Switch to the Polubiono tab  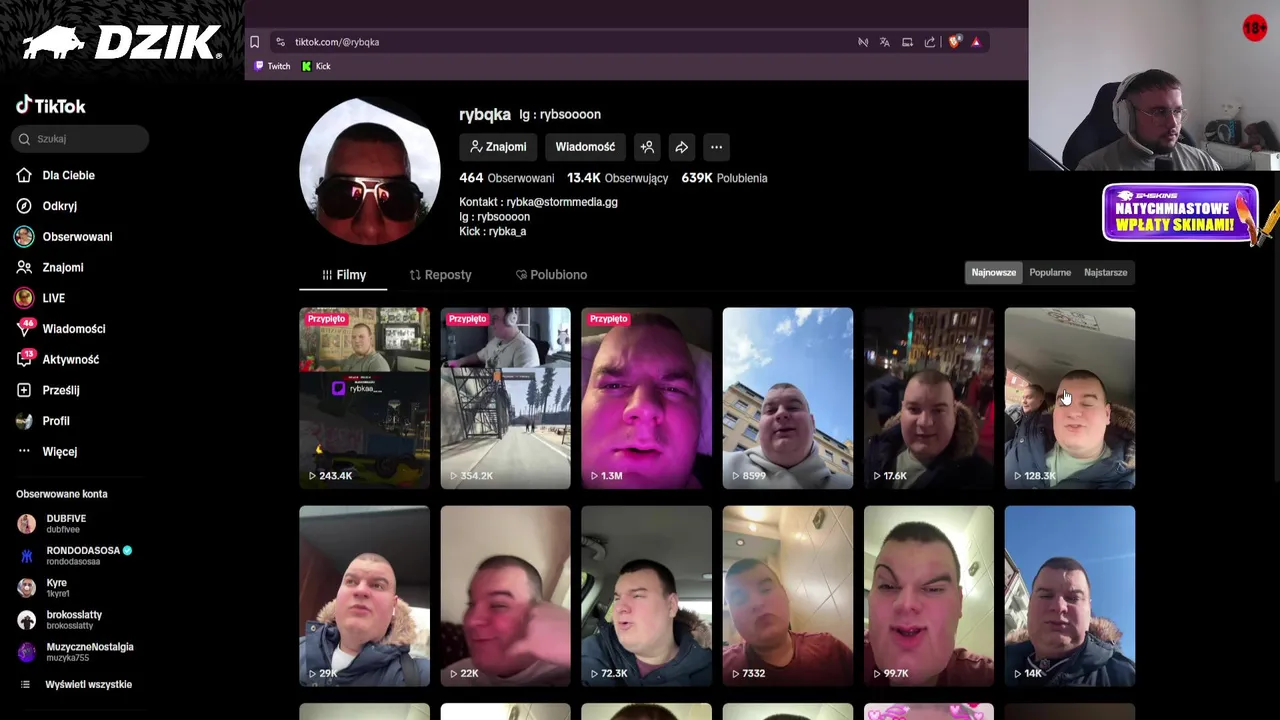tap(551, 275)
